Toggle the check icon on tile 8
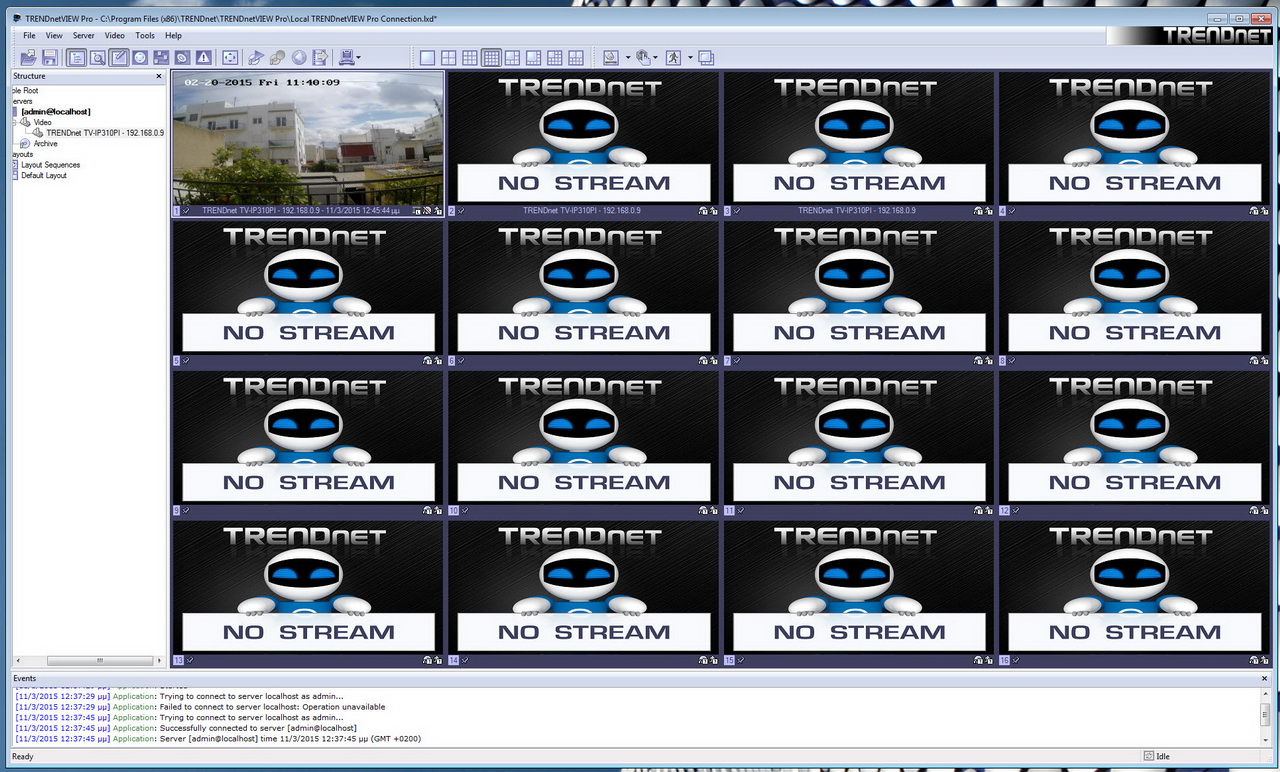Image resolution: width=1280 pixels, height=772 pixels. tap(1012, 361)
